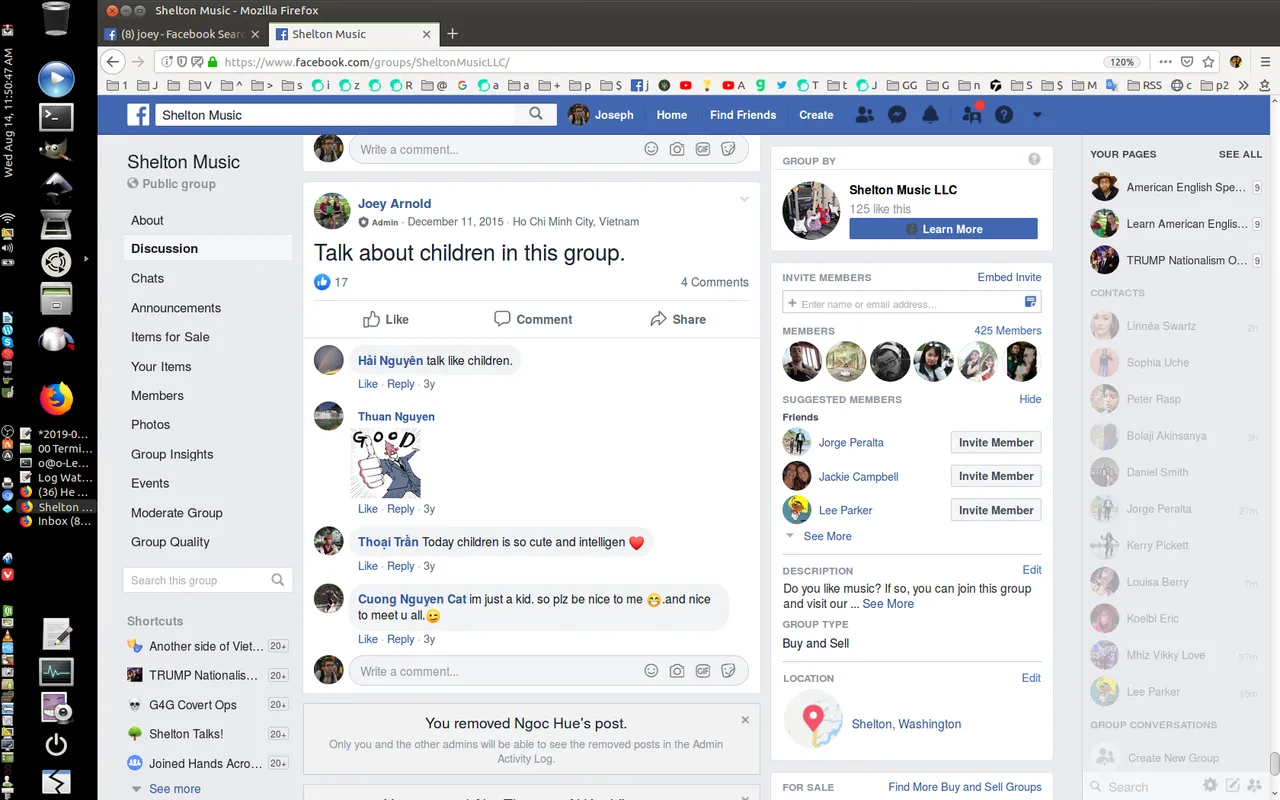Click SEE ALL your pages
The width and height of the screenshot is (1280, 800).
pos(1240,154)
